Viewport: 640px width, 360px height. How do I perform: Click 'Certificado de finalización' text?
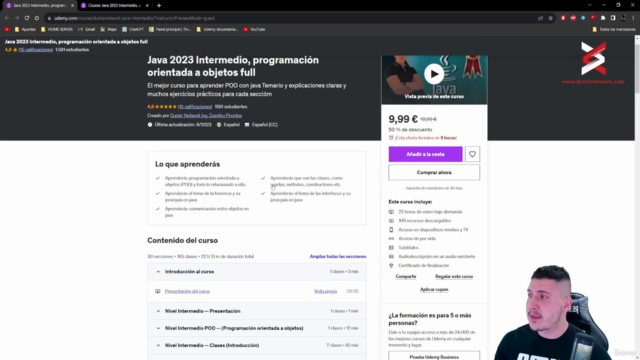point(424,265)
